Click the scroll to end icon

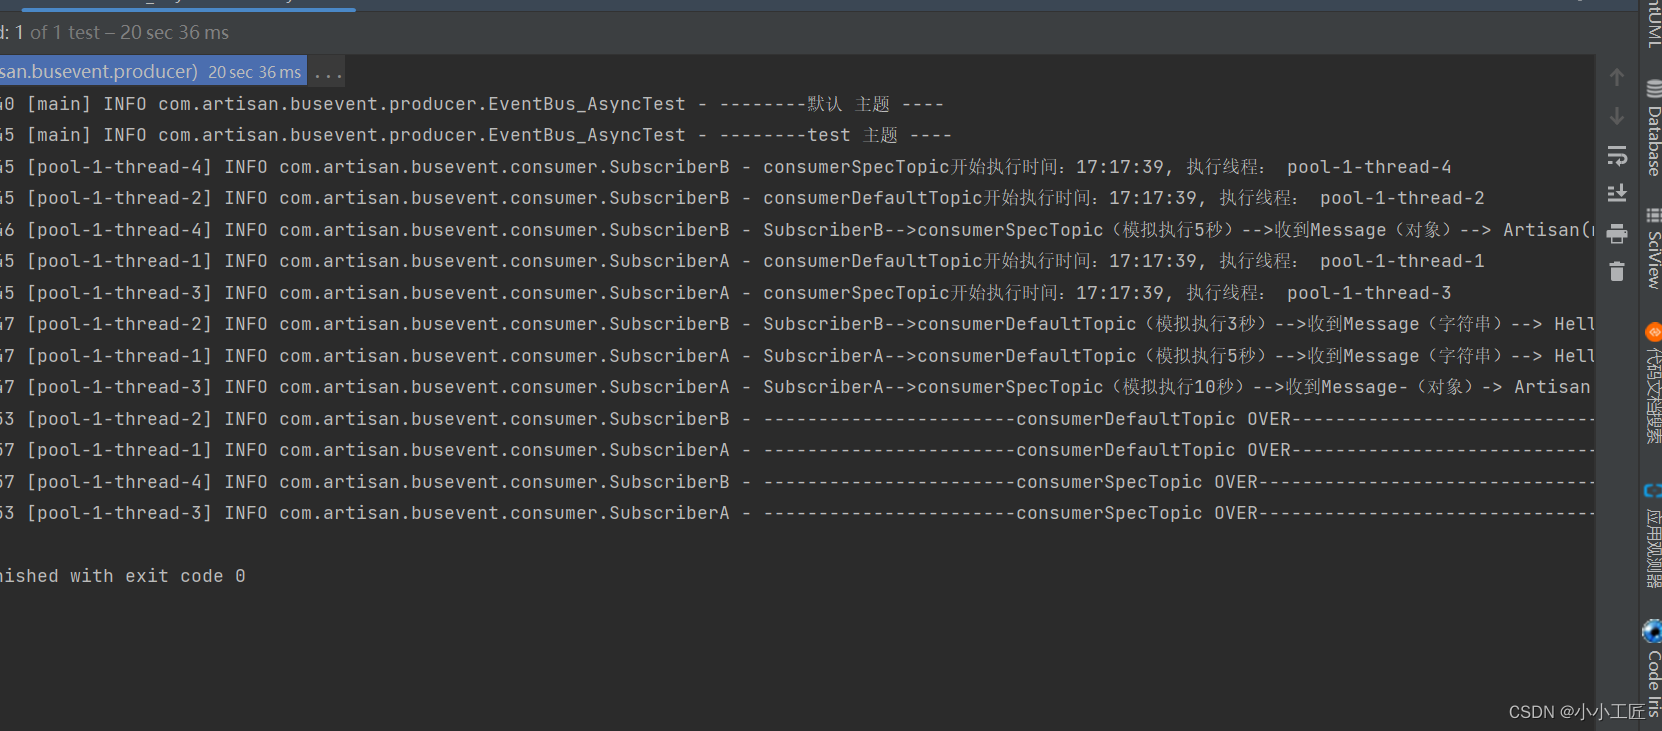coord(1617,193)
